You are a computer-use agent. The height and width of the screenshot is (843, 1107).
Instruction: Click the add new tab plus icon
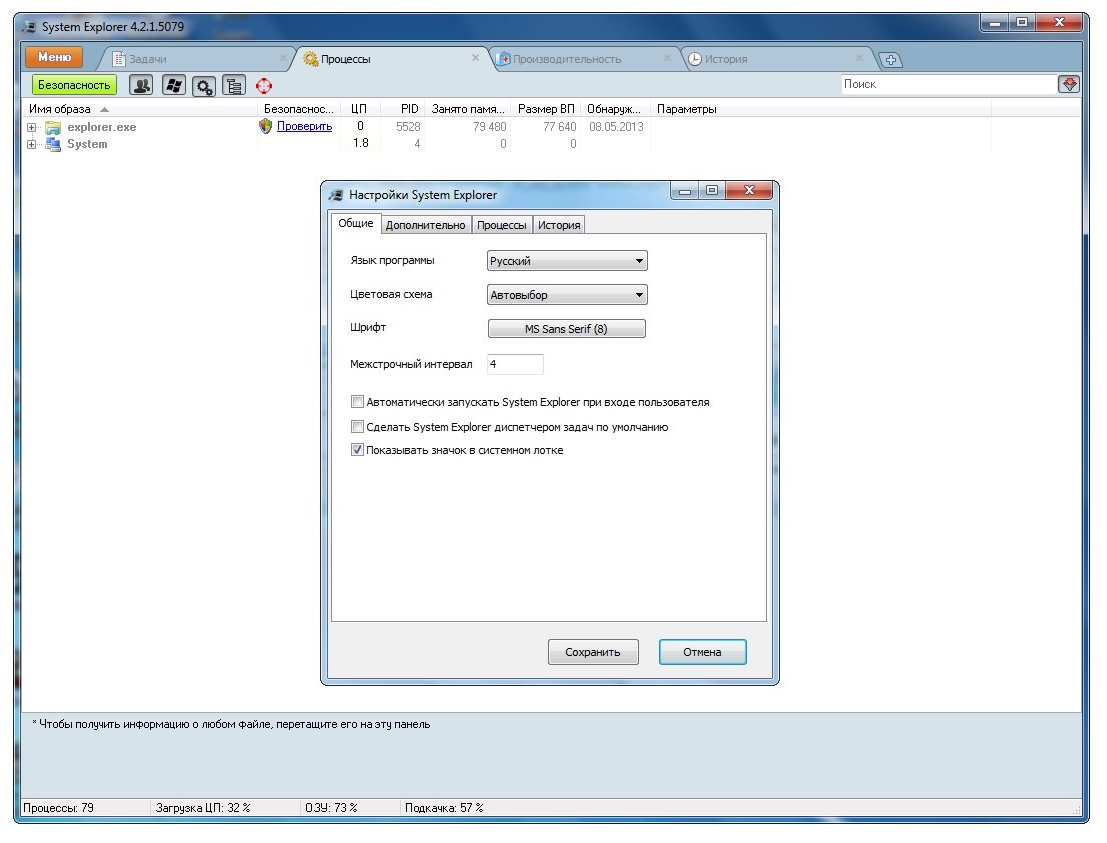[x=889, y=59]
